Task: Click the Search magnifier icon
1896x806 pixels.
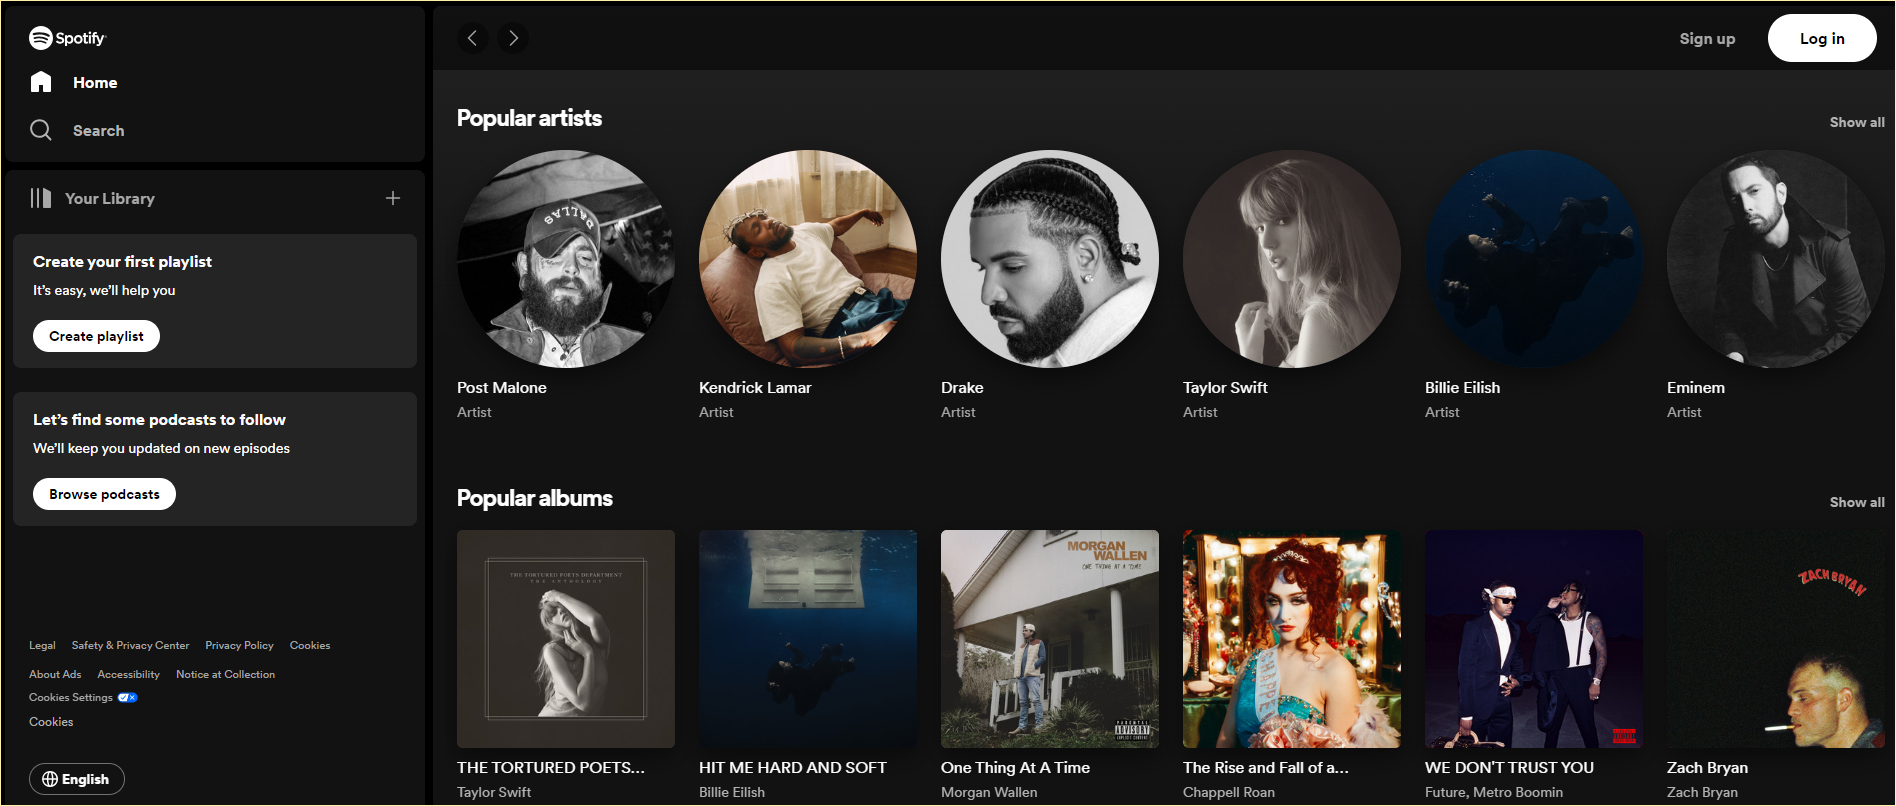Action: pyautogui.click(x=41, y=130)
